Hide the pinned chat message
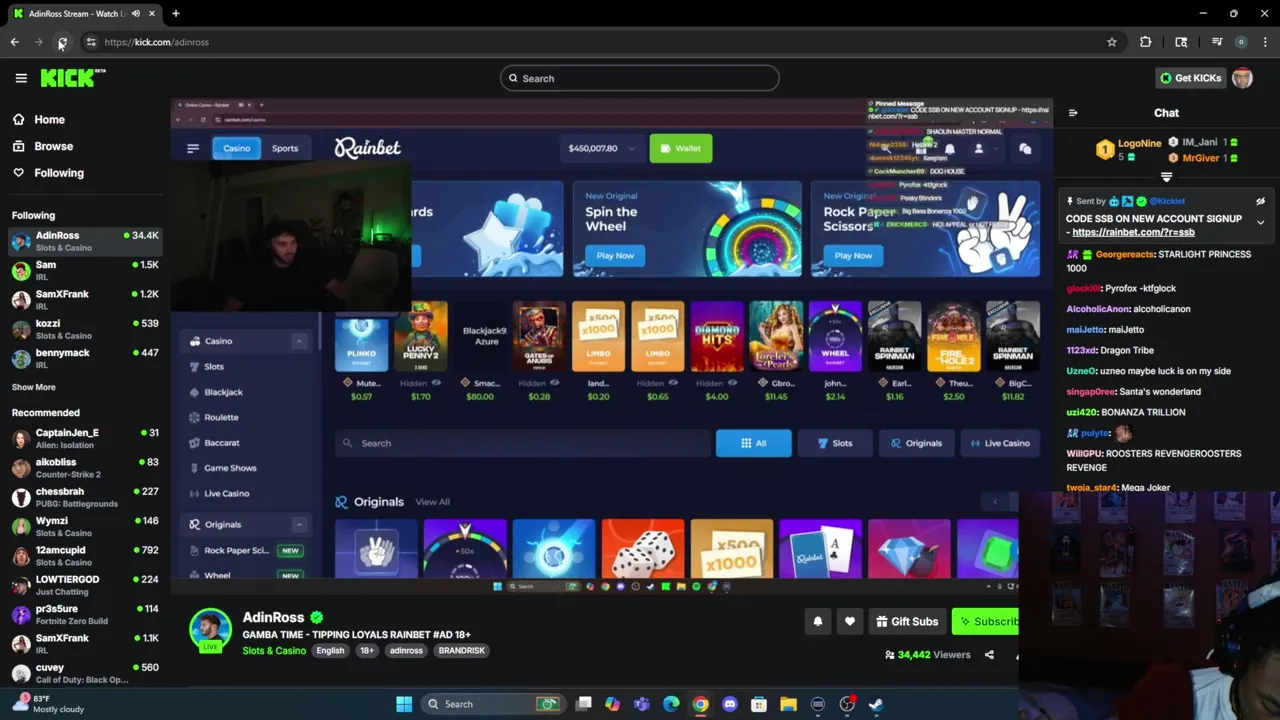 coord(1260,202)
